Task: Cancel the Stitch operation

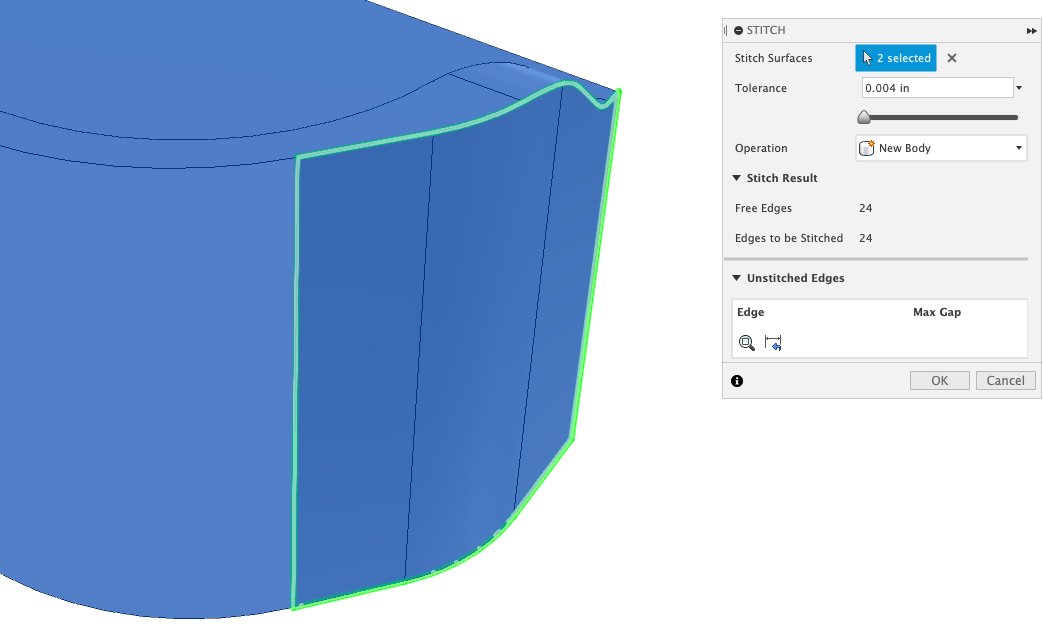Action: [1005, 380]
